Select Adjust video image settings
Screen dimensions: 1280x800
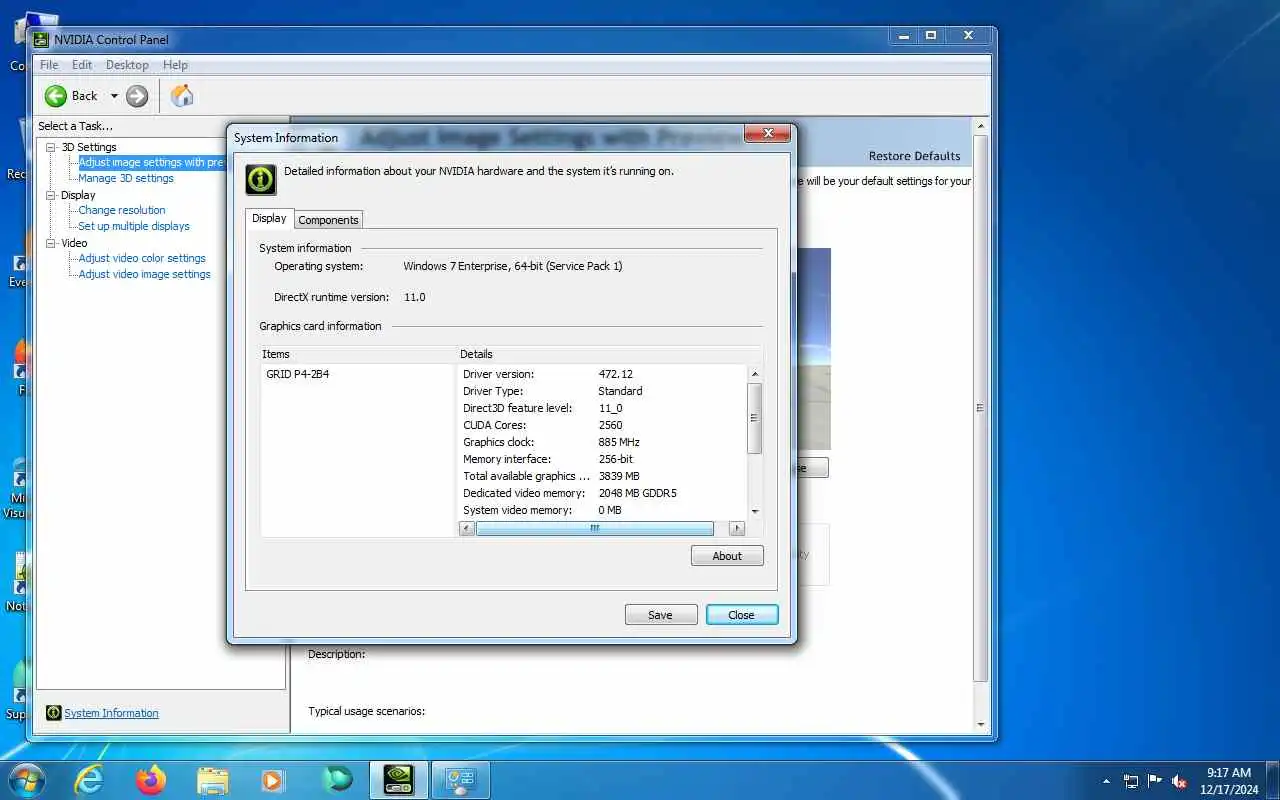(144, 274)
